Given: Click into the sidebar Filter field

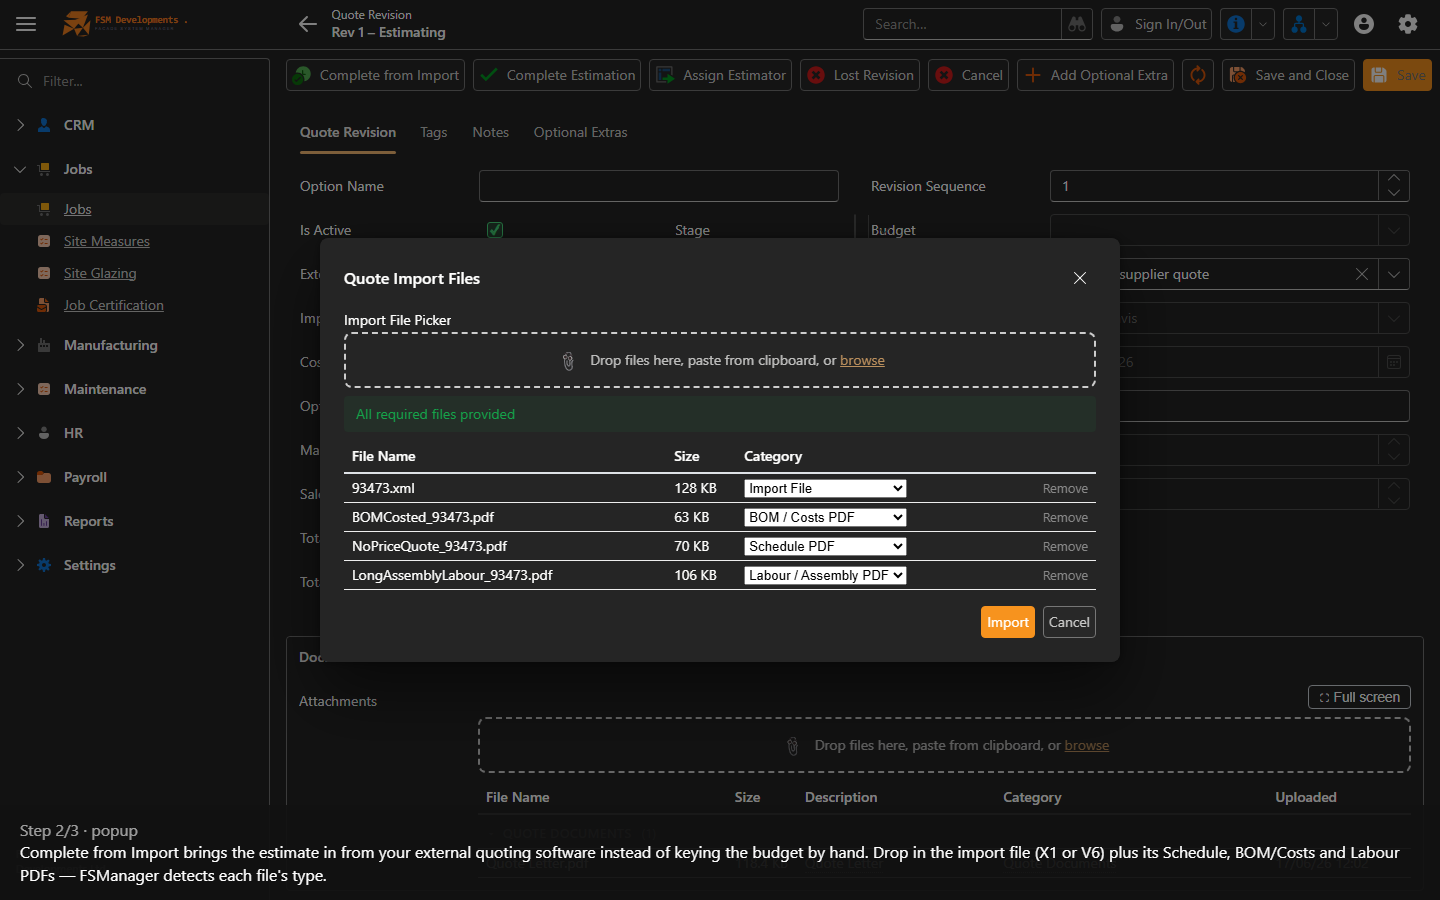Looking at the screenshot, I should [140, 81].
